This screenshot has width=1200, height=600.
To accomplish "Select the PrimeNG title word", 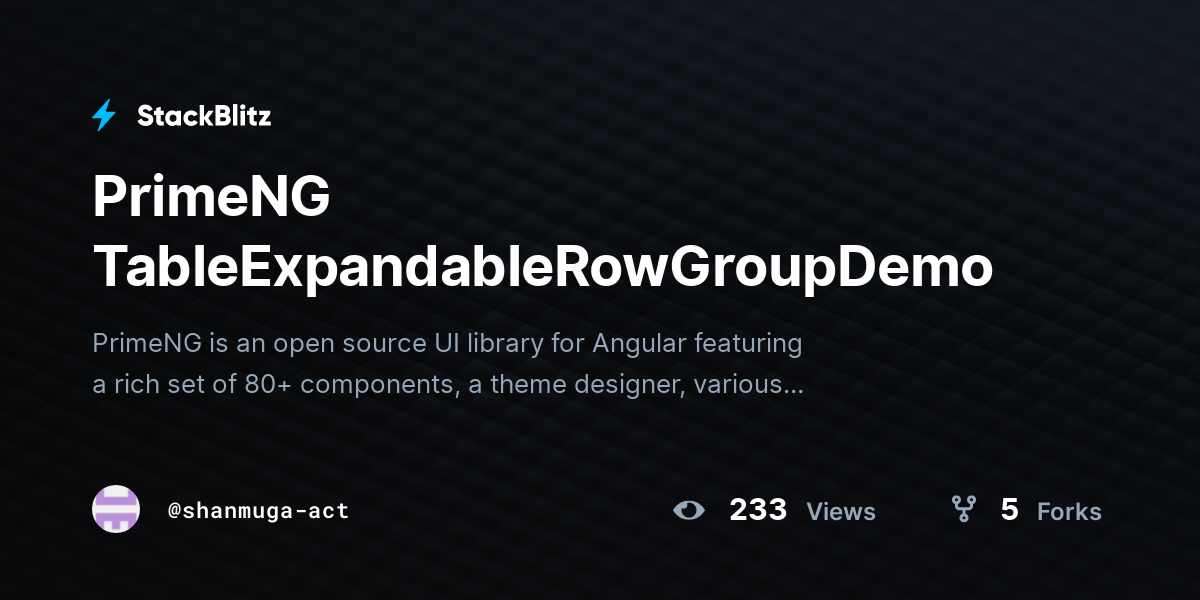I will 211,196.
